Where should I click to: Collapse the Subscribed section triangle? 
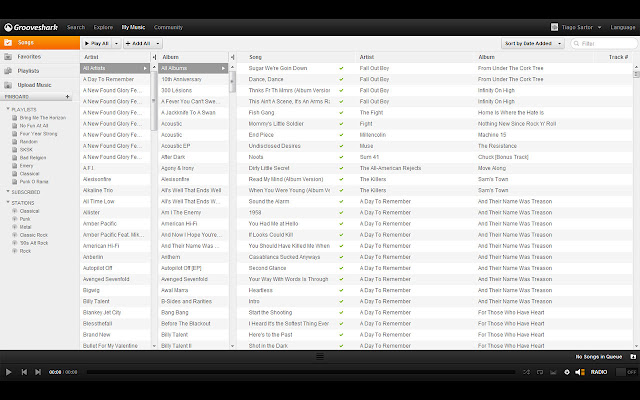coord(8,191)
